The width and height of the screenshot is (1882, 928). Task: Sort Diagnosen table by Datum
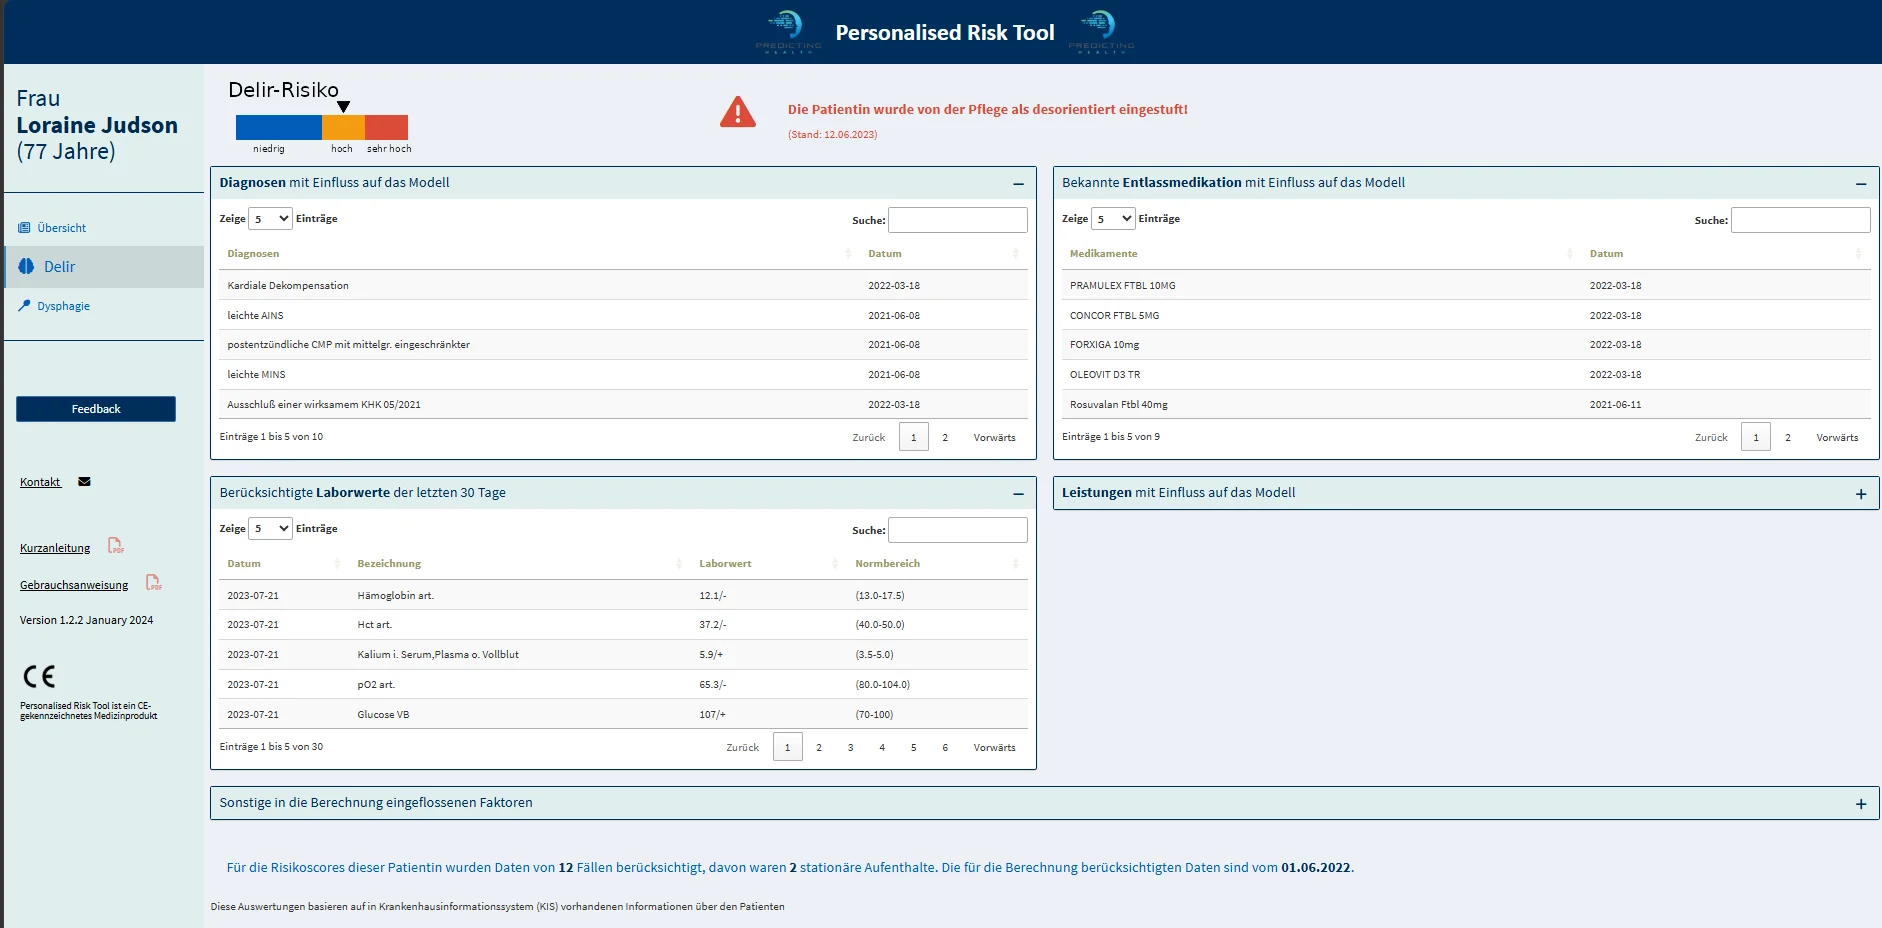pos(944,254)
